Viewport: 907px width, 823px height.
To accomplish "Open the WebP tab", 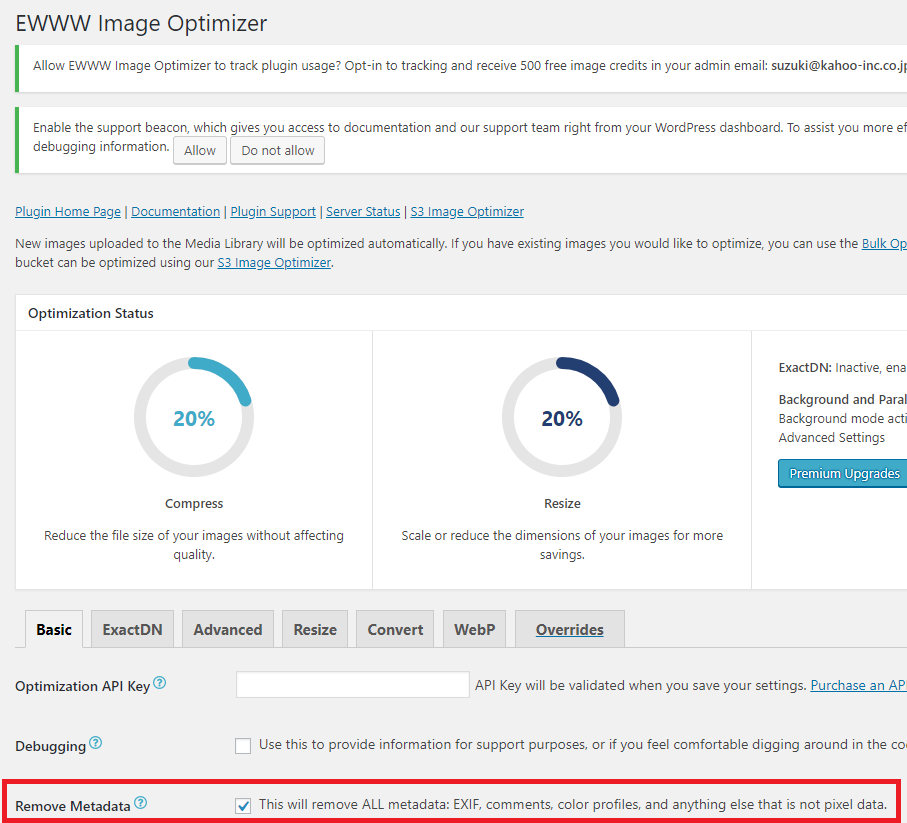I will pyautogui.click(x=475, y=629).
